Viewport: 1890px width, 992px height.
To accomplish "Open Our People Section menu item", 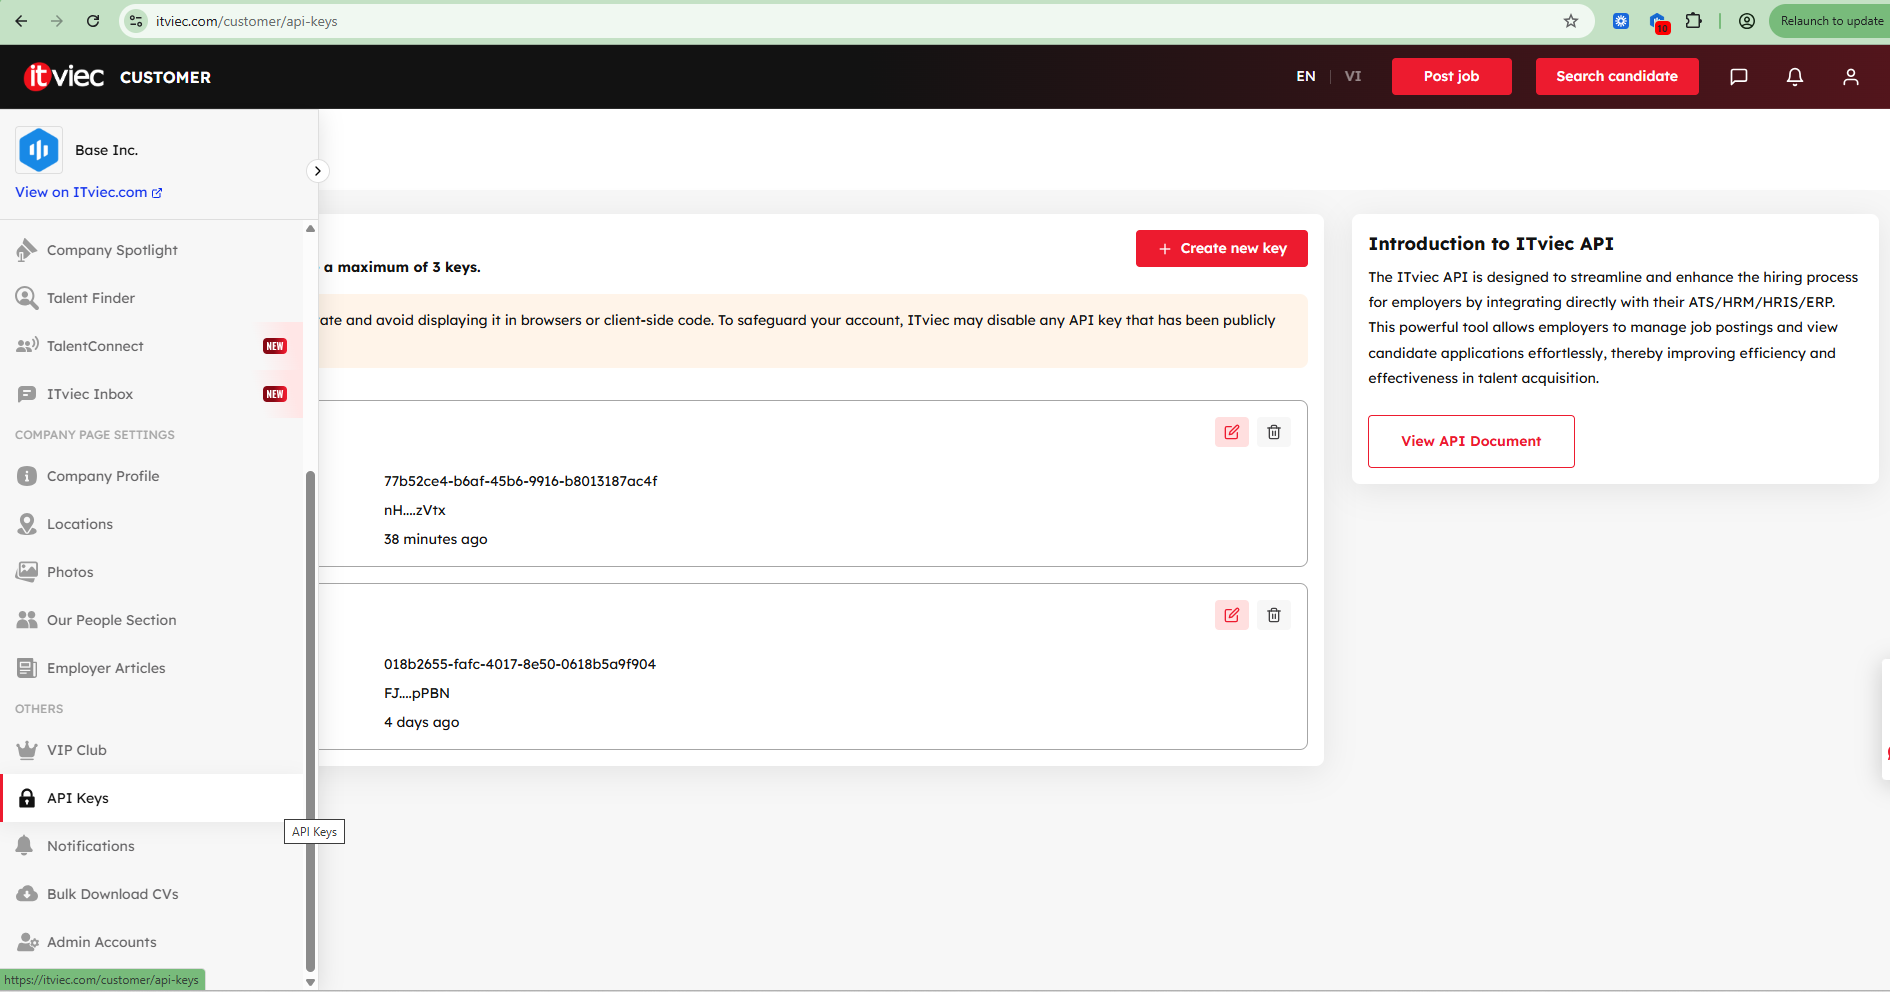I will click(x=152, y=620).
